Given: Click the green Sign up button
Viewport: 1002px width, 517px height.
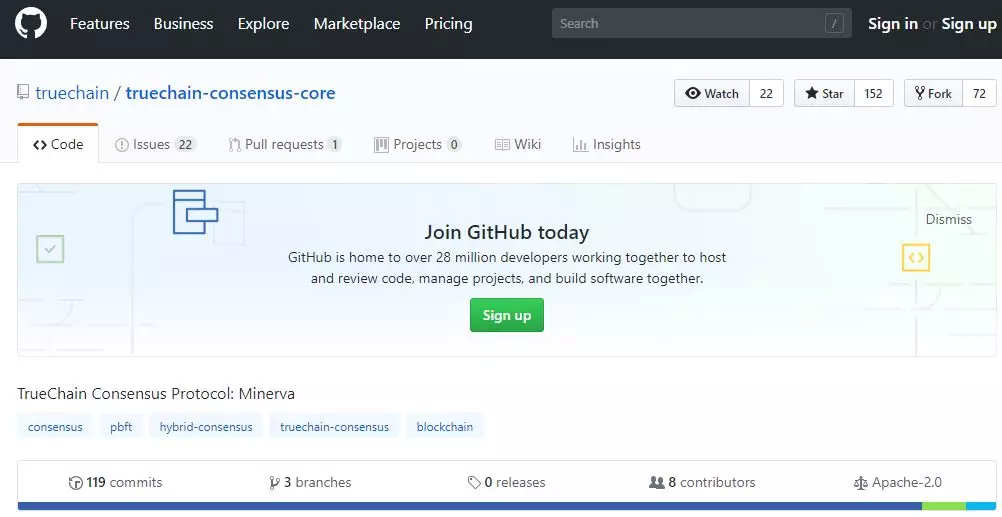Looking at the screenshot, I should [507, 315].
